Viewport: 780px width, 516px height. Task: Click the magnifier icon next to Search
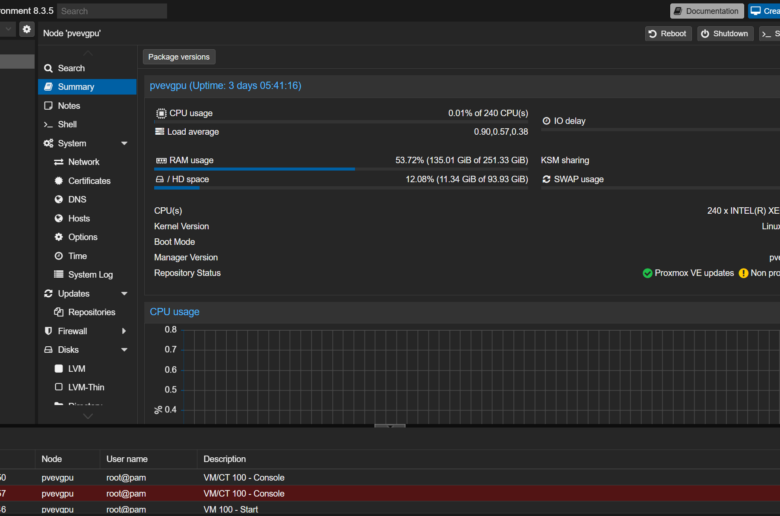(48, 68)
